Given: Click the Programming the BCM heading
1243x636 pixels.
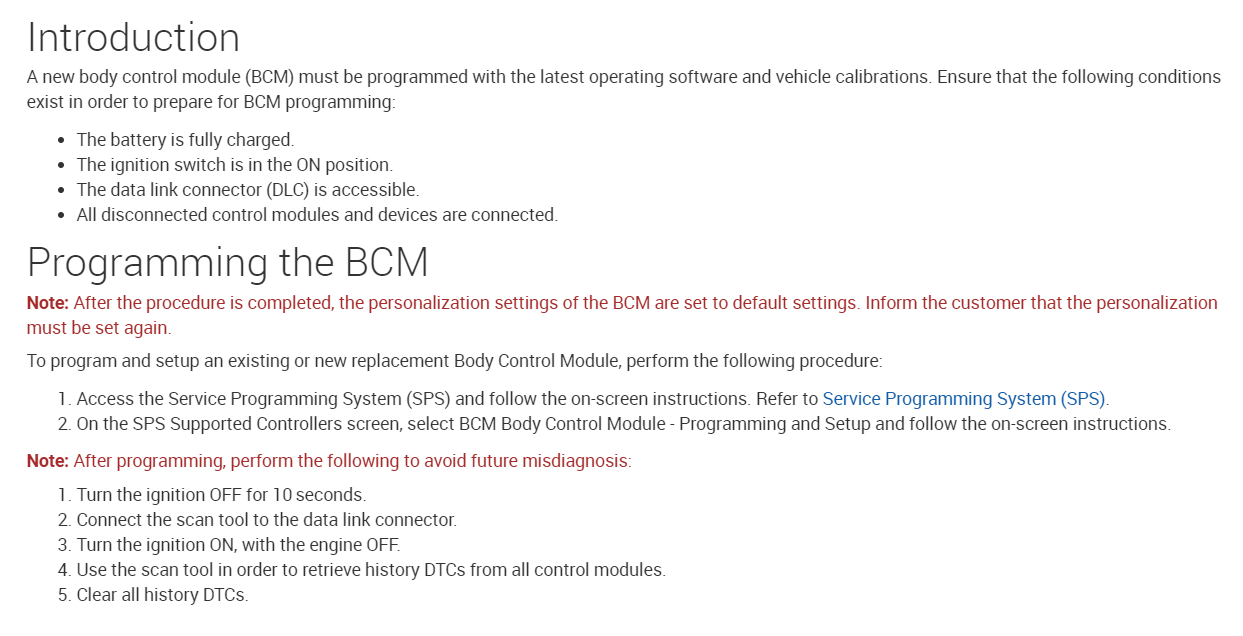Looking at the screenshot, I should 228,262.
